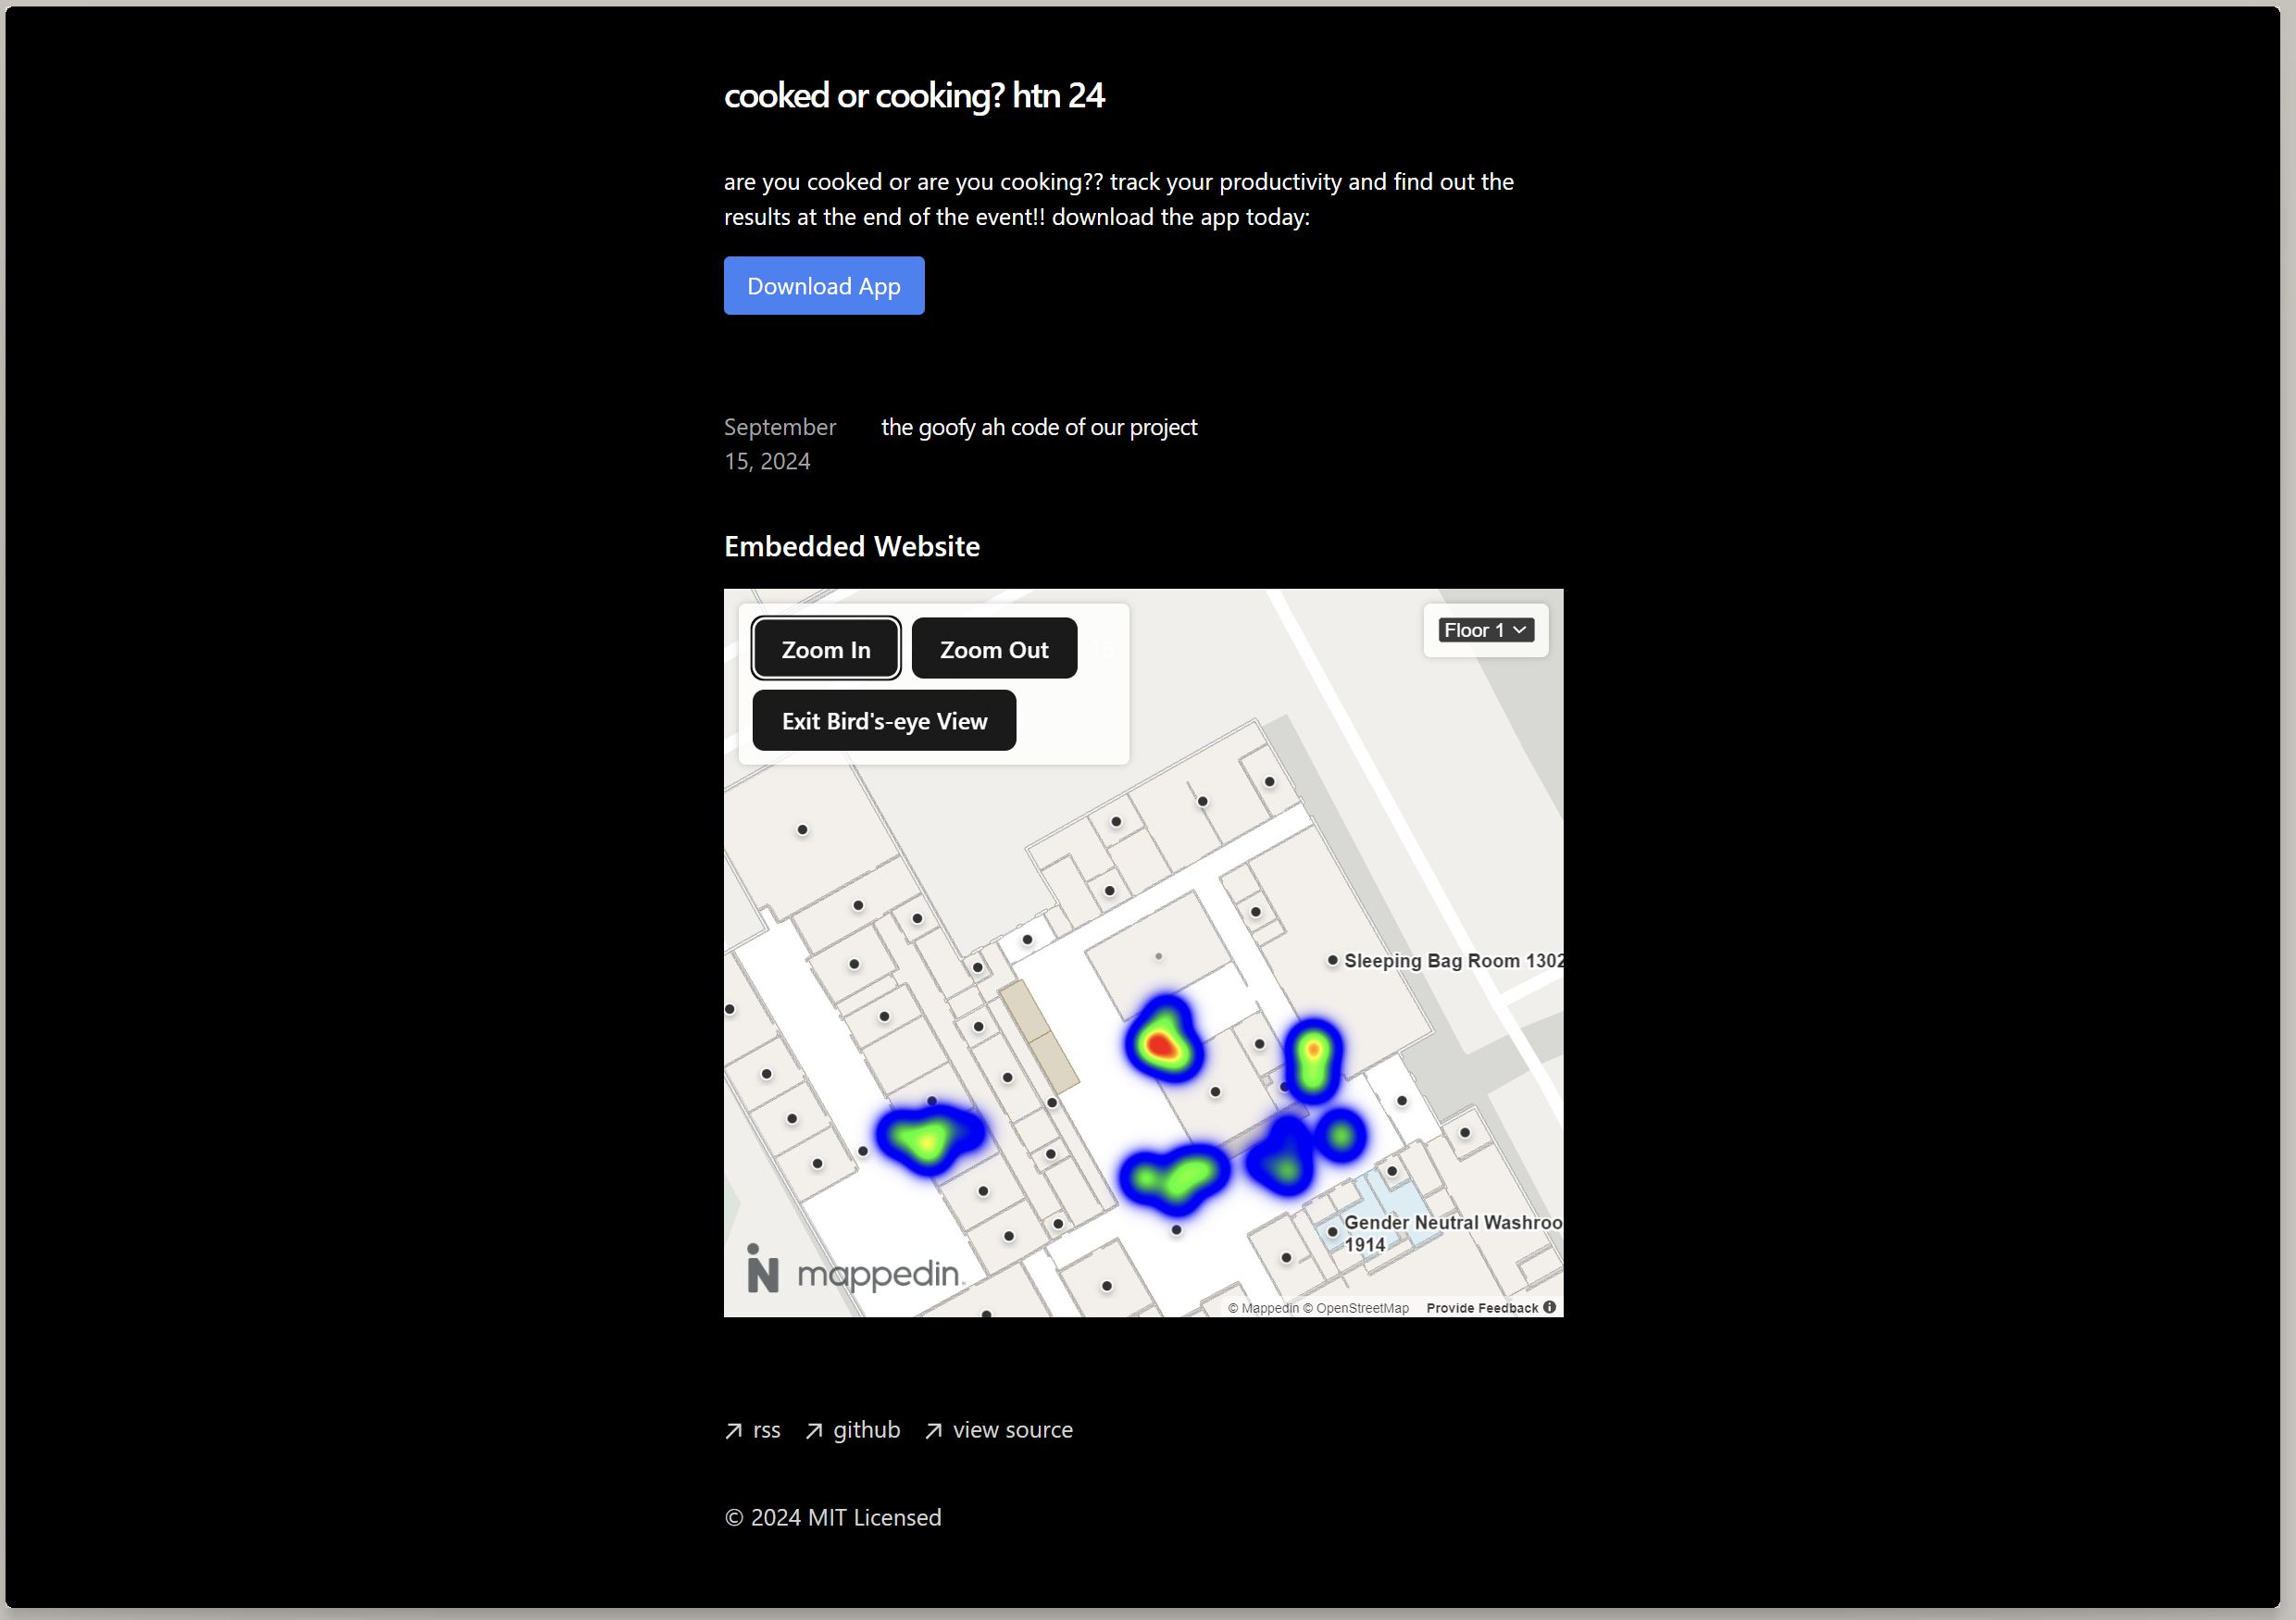Image resolution: width=2296 pixels, height=1620 pixels.
Task: Open the github footer link
Action: coord(866,1430)
